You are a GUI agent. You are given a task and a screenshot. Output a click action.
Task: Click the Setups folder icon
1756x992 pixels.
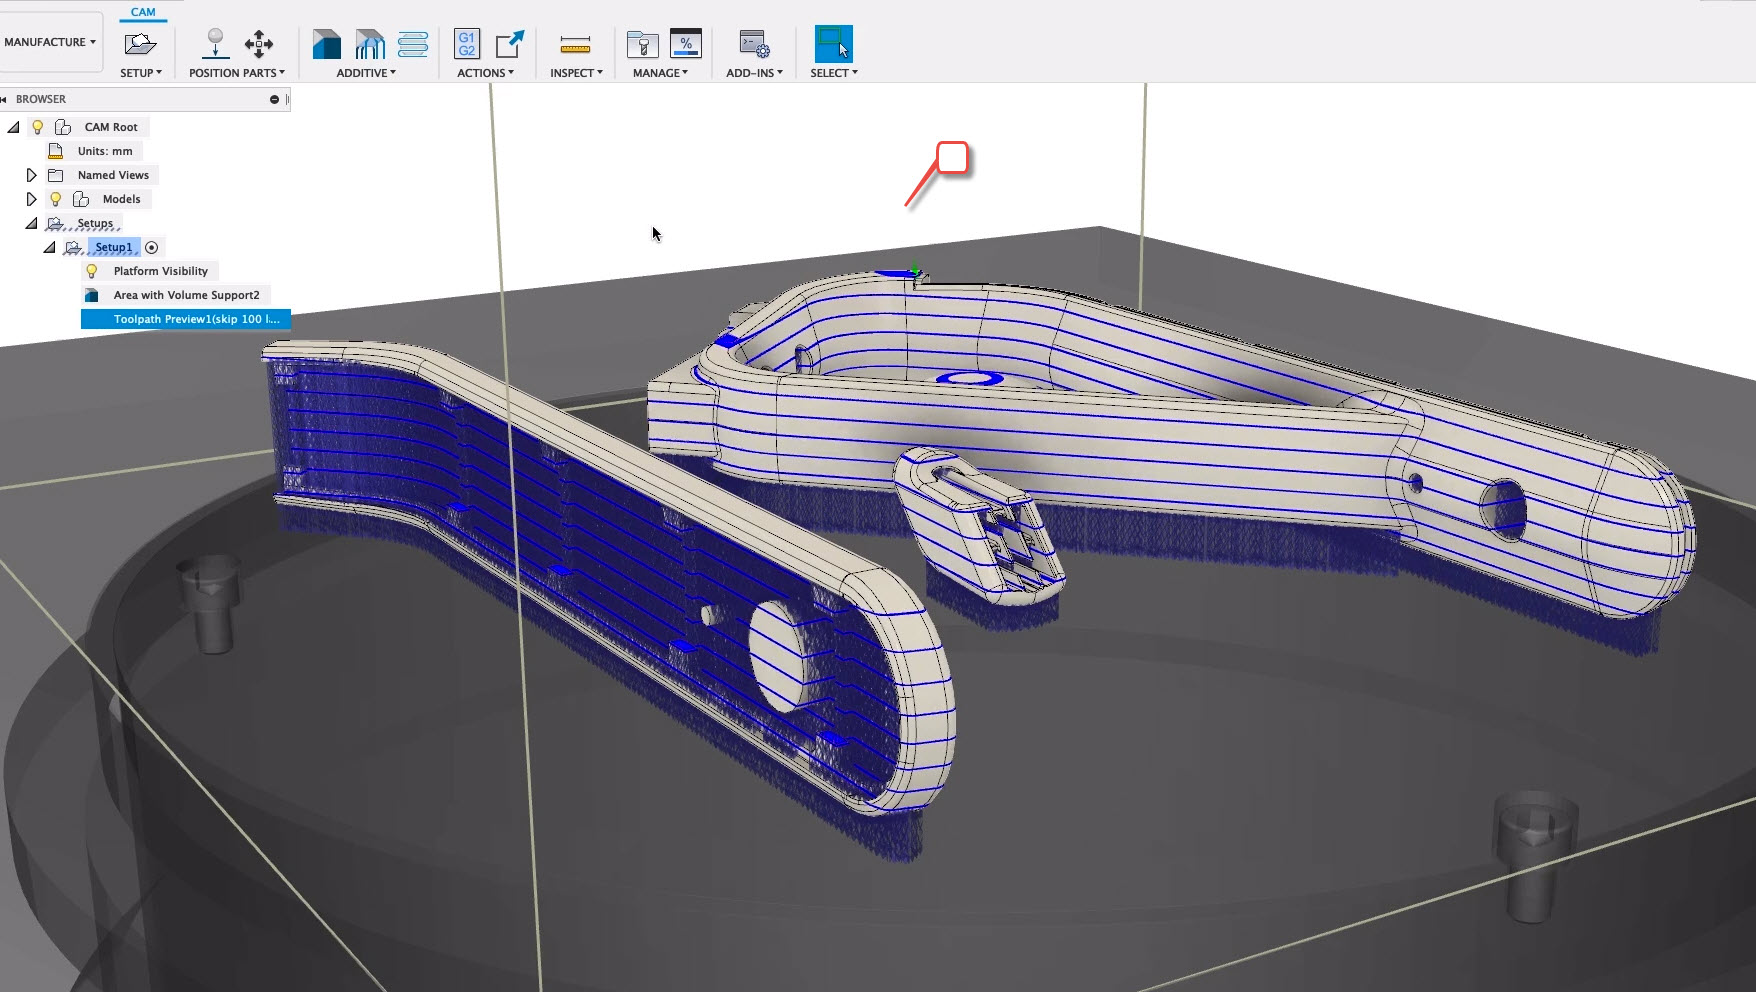(x=56, y=223)
